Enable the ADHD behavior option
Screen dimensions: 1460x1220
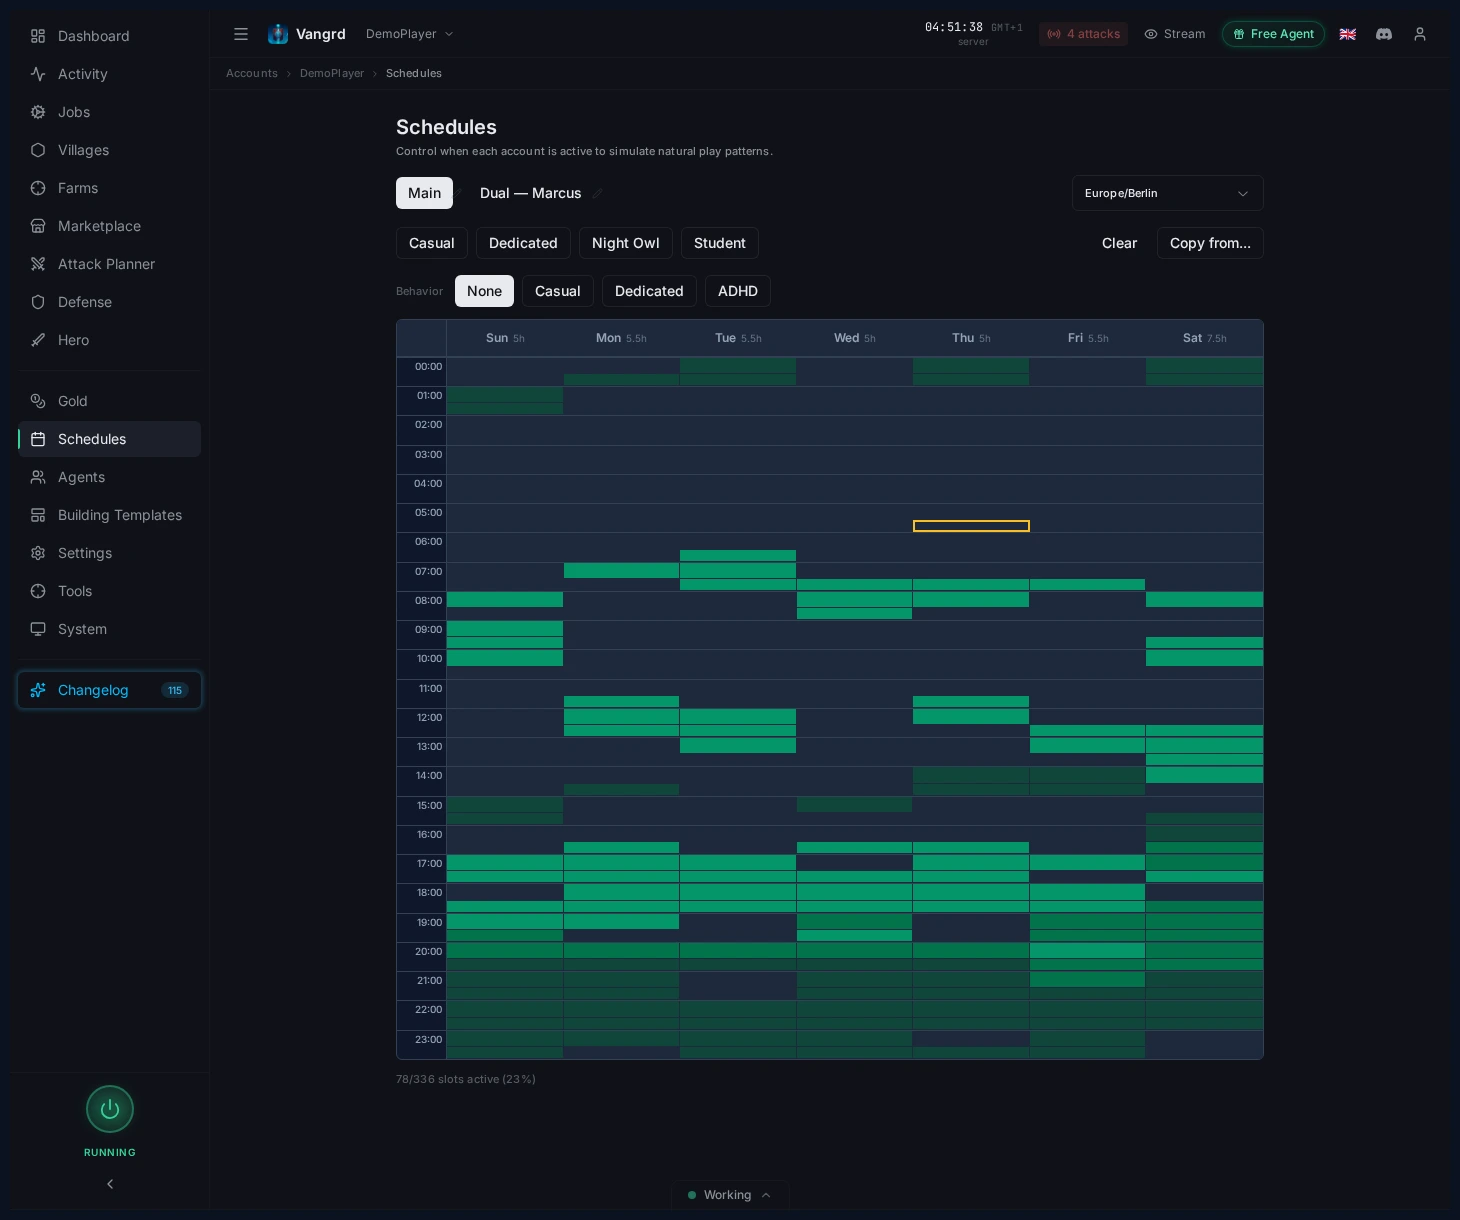(738, 291)
